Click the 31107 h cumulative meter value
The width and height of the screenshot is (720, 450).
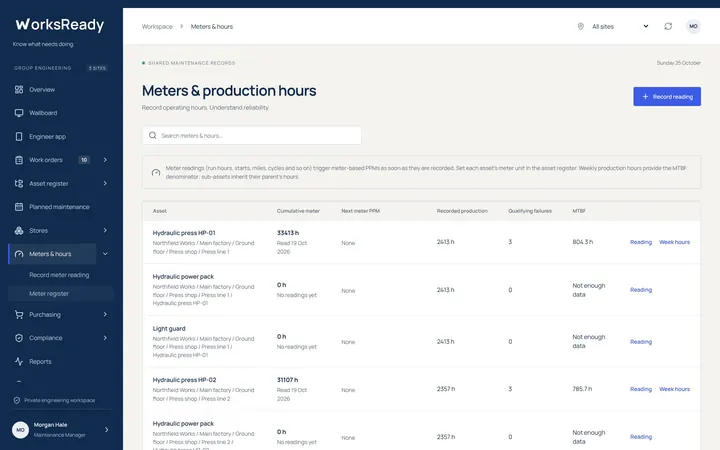[x=287, y=380]
